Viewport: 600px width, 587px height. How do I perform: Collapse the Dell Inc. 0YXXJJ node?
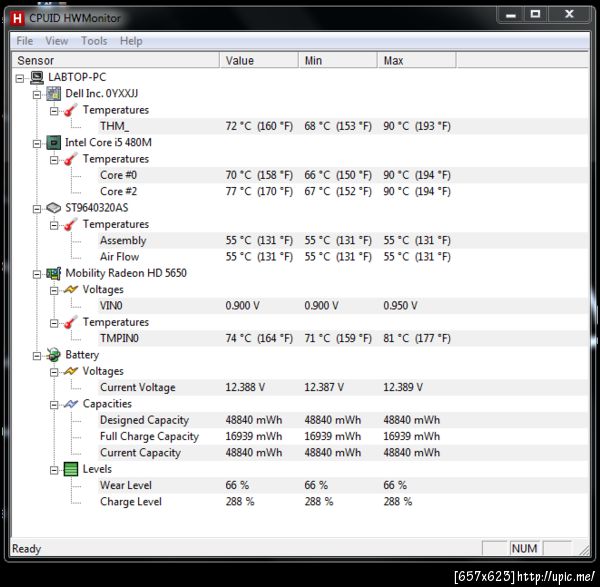click(x=37, y=95)
